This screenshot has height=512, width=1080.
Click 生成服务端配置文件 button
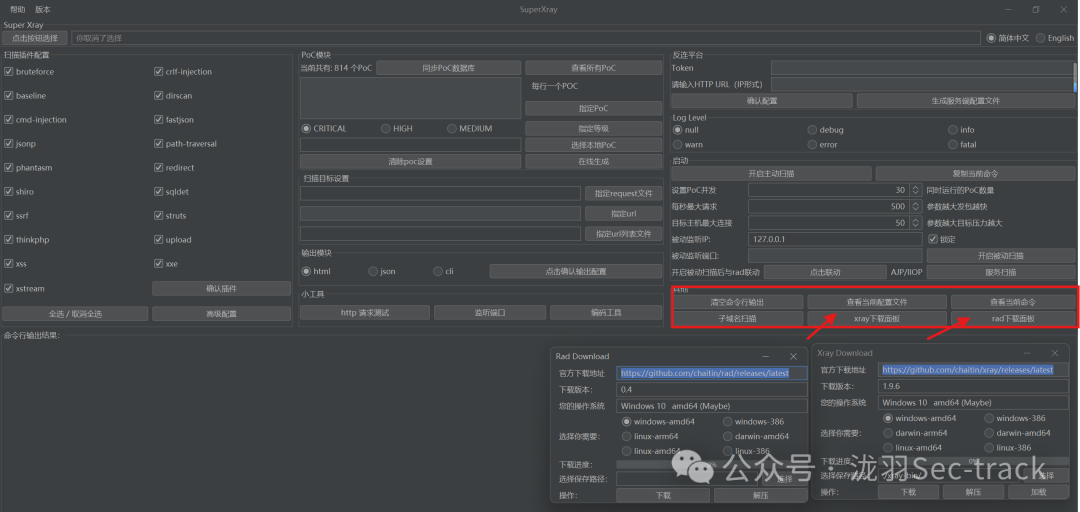tap(965, 101)
